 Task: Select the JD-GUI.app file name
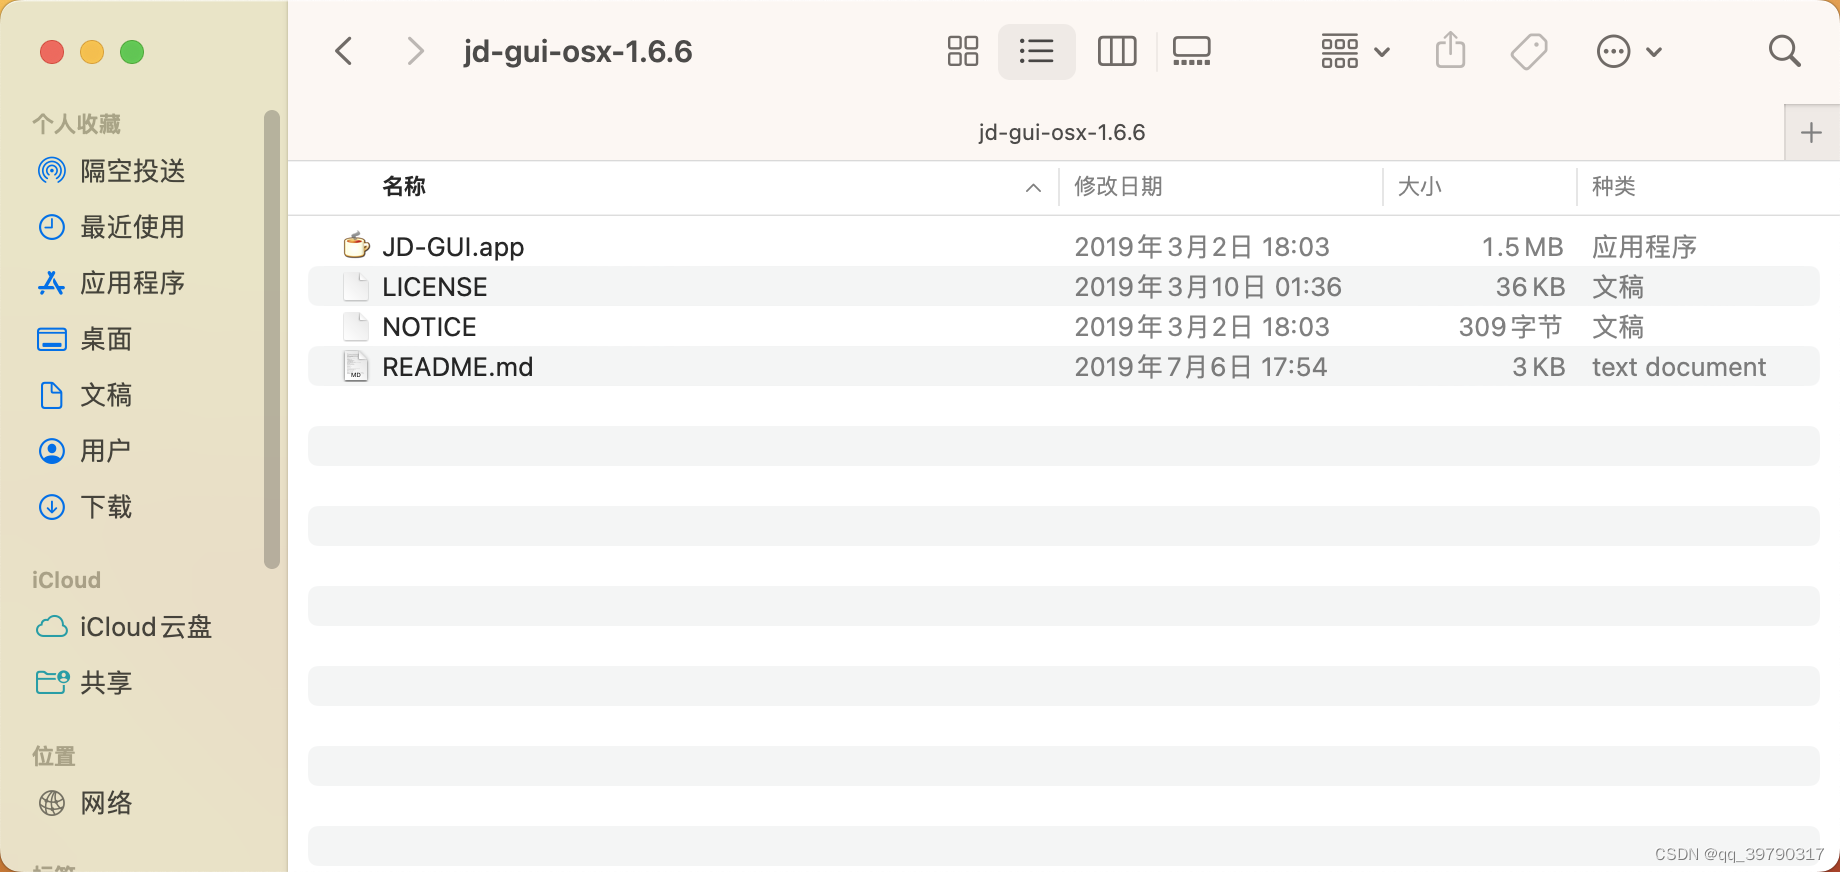[x=453, y=247]
